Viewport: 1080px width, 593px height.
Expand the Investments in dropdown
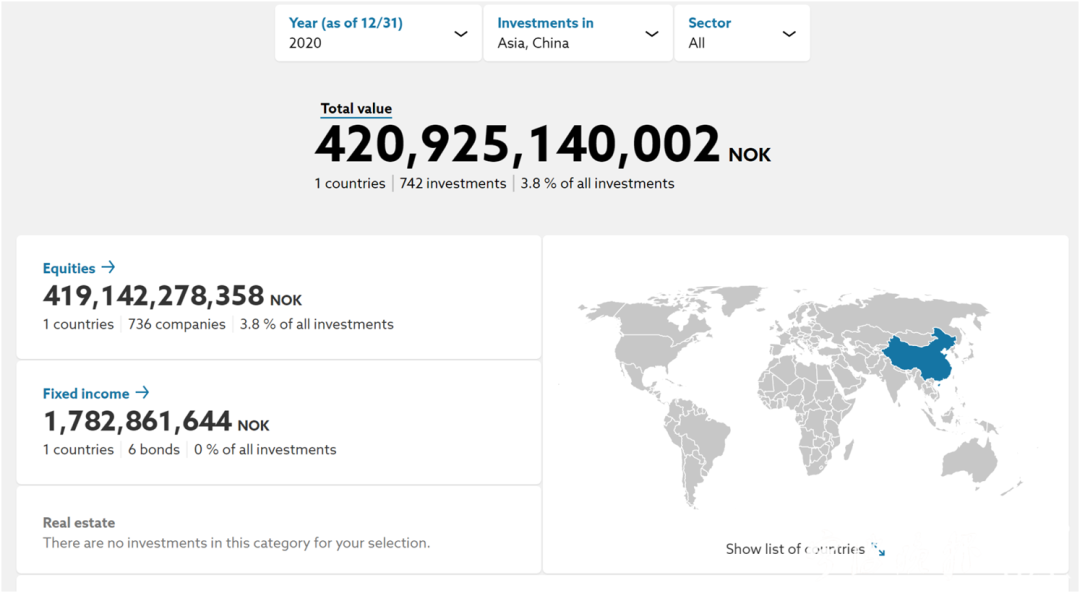pos(577,33)
